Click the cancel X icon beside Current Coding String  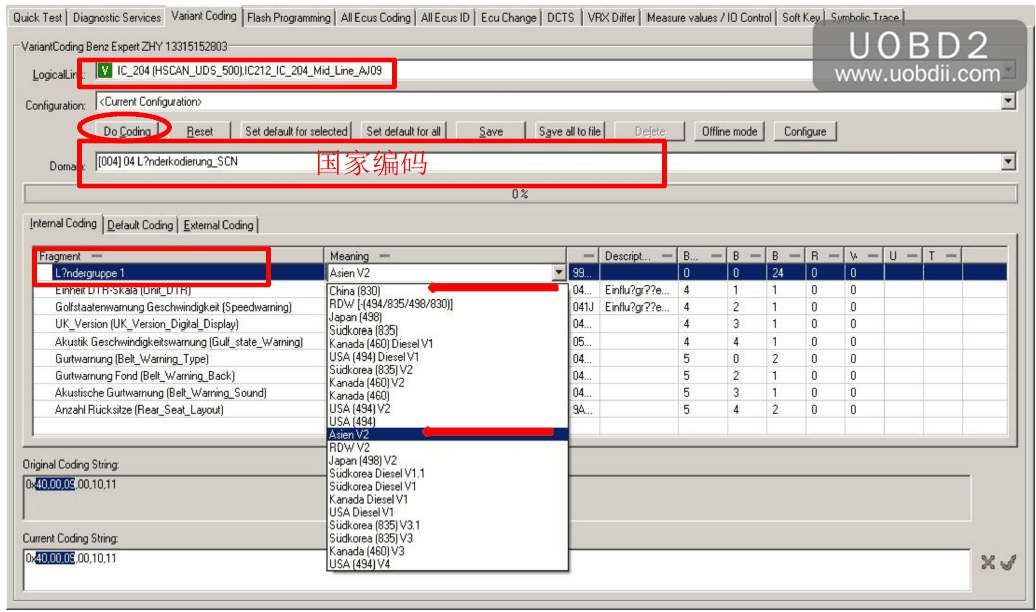(988, 562)
